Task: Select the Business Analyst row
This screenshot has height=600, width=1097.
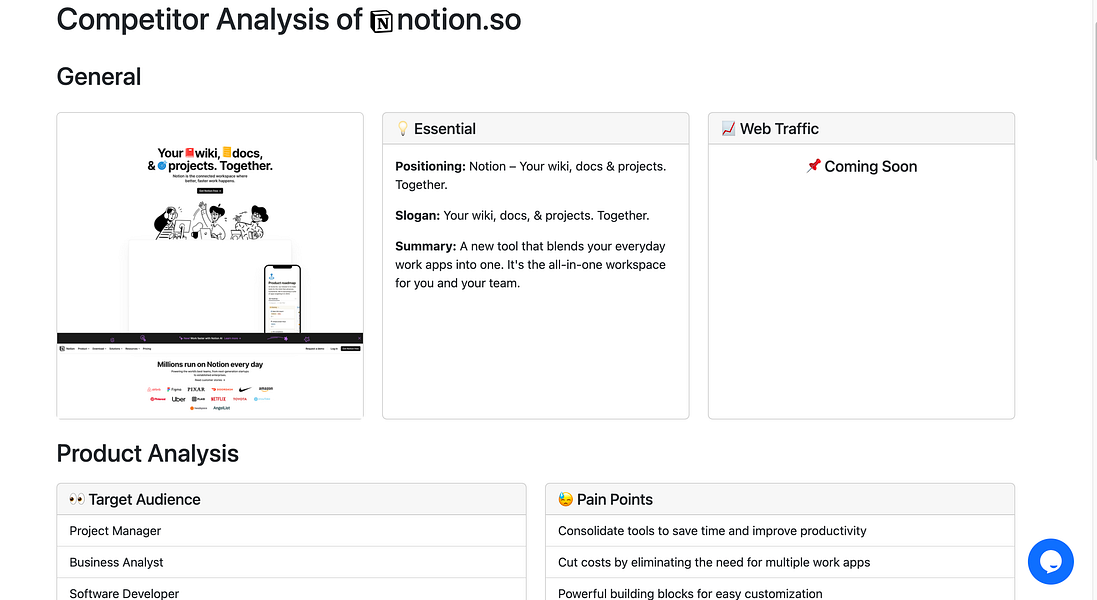Action: (x=292, y=562)
